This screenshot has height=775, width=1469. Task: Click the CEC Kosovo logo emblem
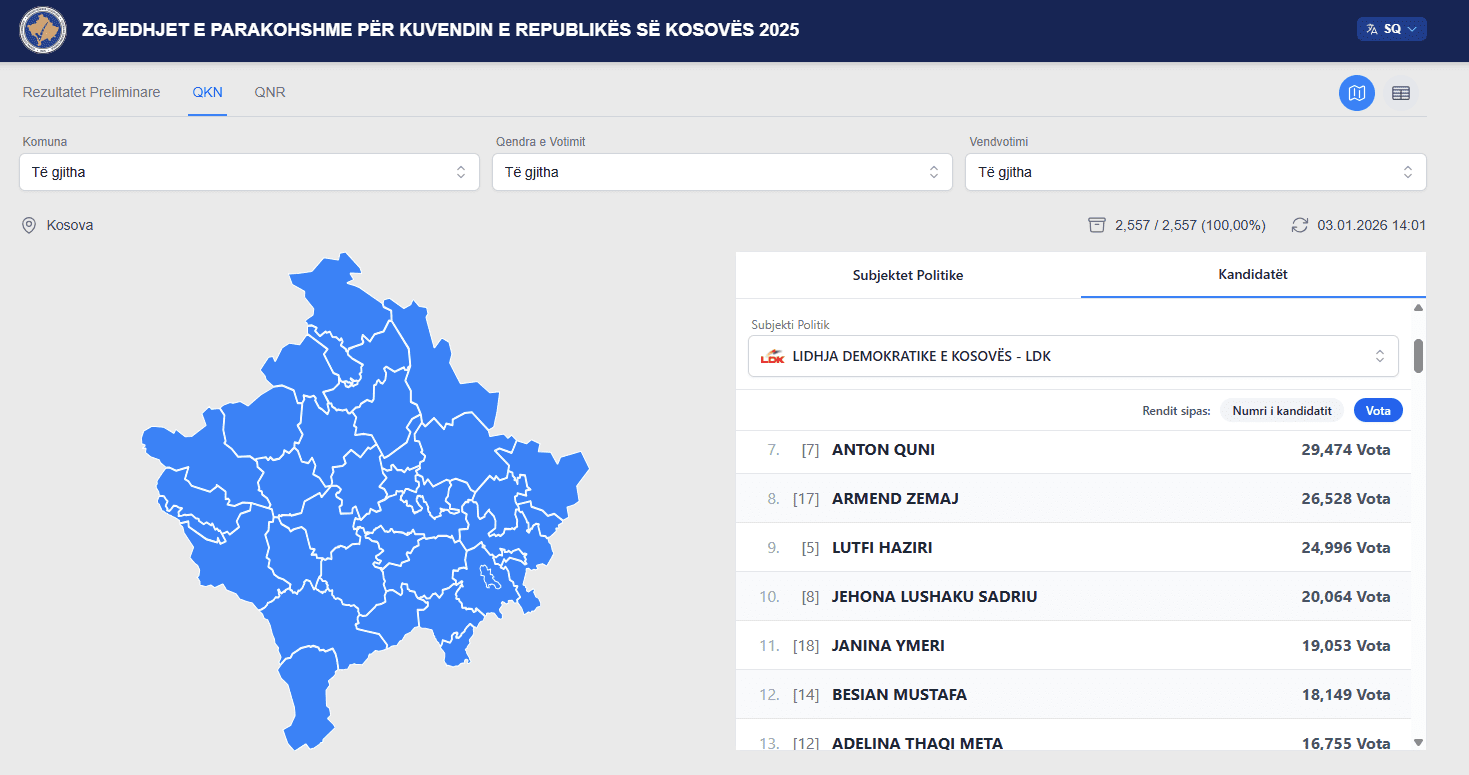tap(43, 31)
